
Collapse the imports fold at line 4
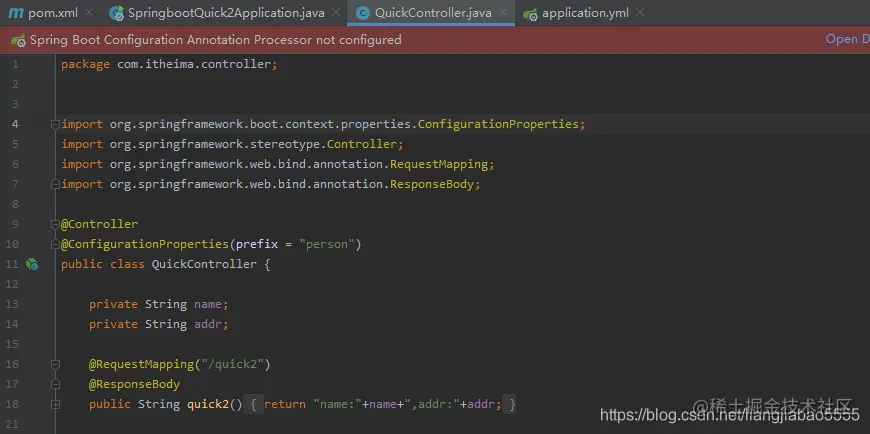pyautogui.click(x=55, y=124)
